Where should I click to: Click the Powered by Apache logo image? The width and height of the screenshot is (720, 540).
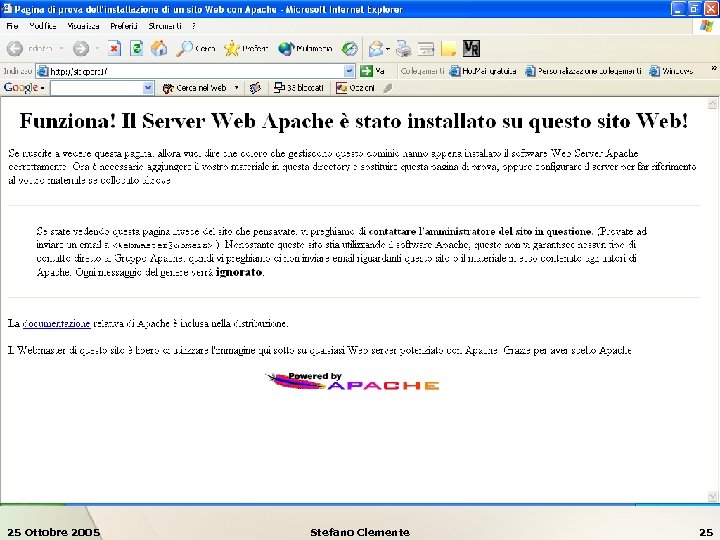[x=352, y=382]
